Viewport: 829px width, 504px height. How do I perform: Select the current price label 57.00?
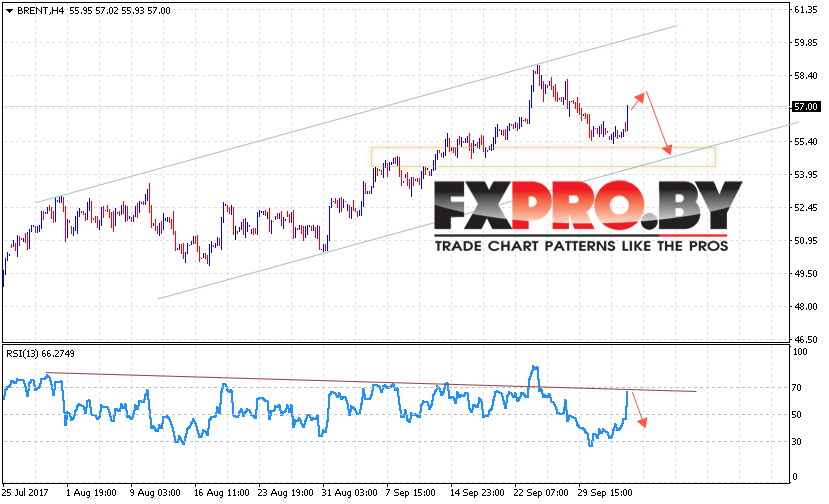[805, 107]
